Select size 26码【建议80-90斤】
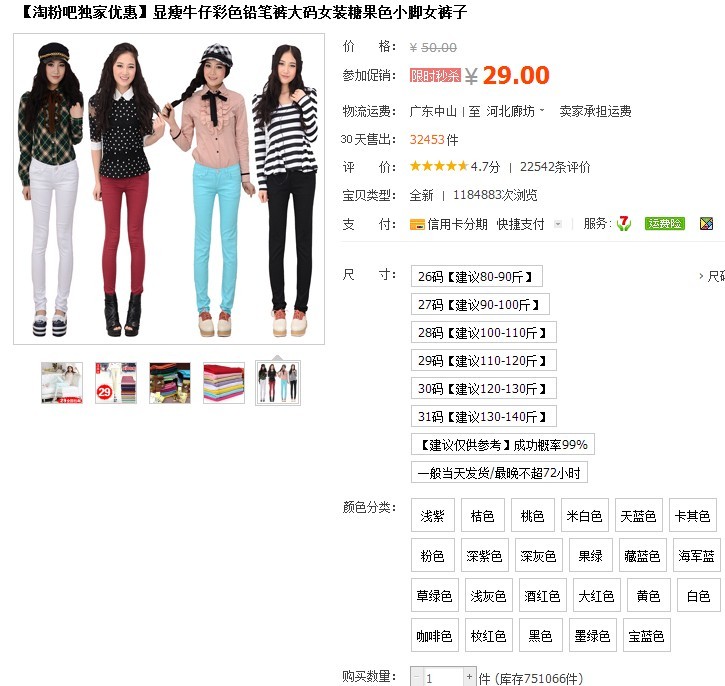This screenshot has width=725, height=686. 476,276
